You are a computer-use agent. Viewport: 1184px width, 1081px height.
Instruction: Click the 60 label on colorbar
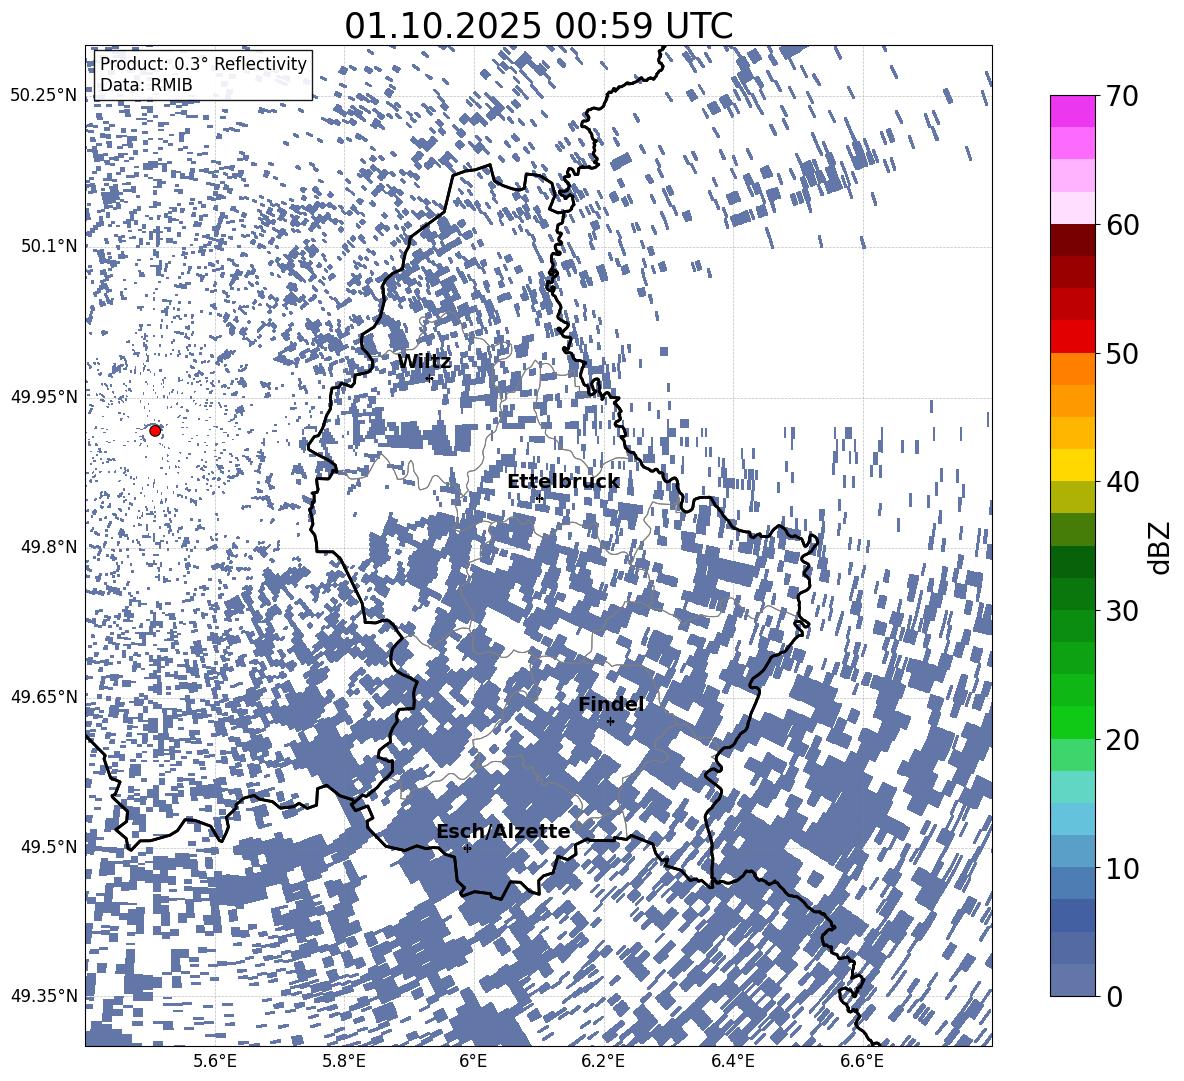coord(1123,225)
